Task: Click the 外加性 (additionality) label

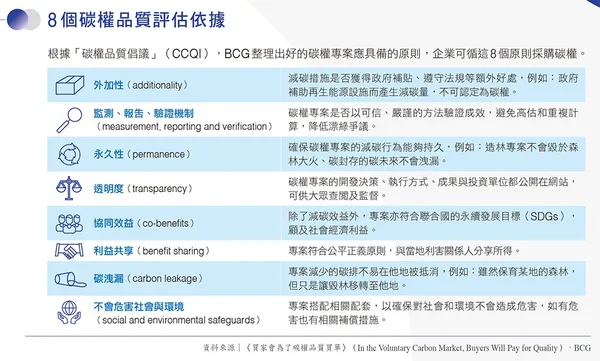Action: coord(141,85)
